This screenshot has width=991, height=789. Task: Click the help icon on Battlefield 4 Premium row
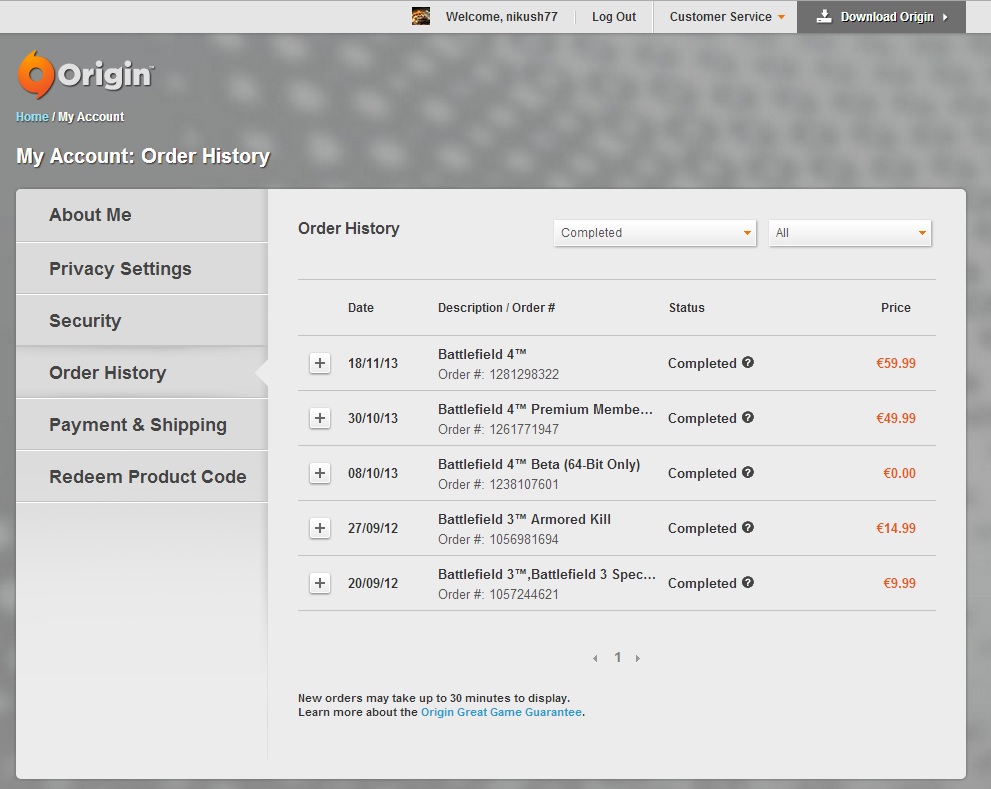(748, 417)
